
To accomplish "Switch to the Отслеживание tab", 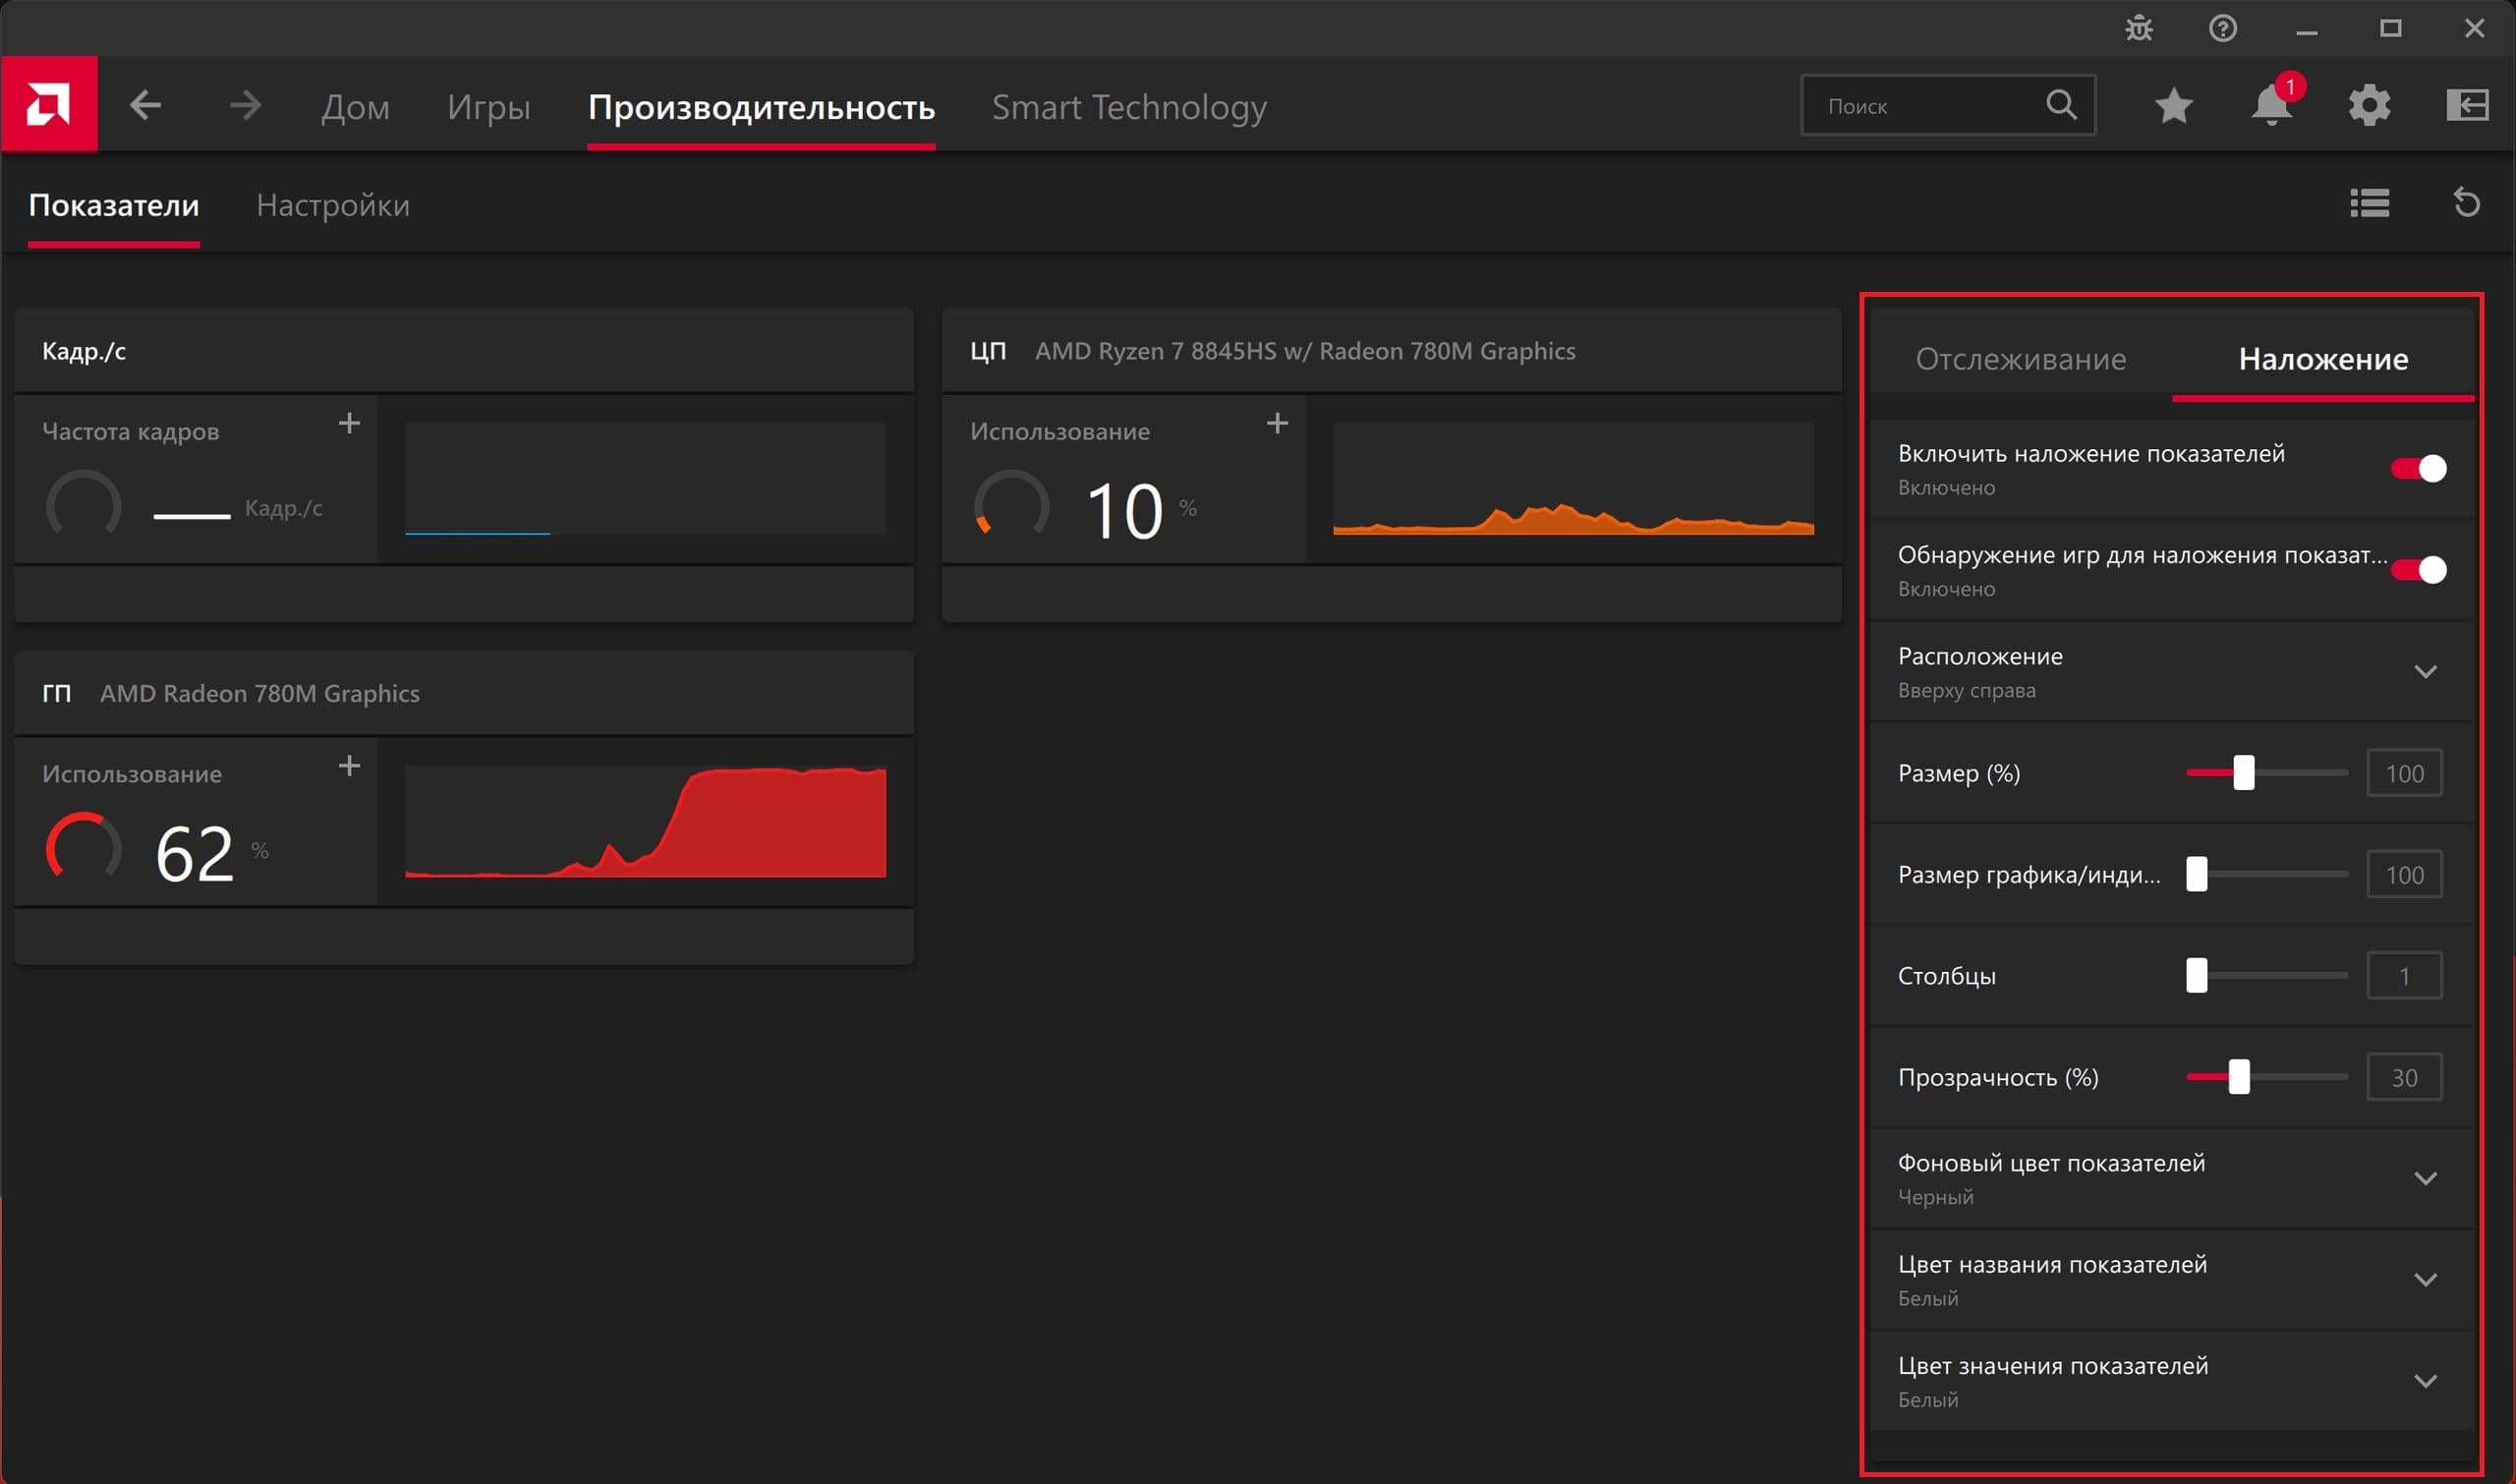I will pos(2021,359).
